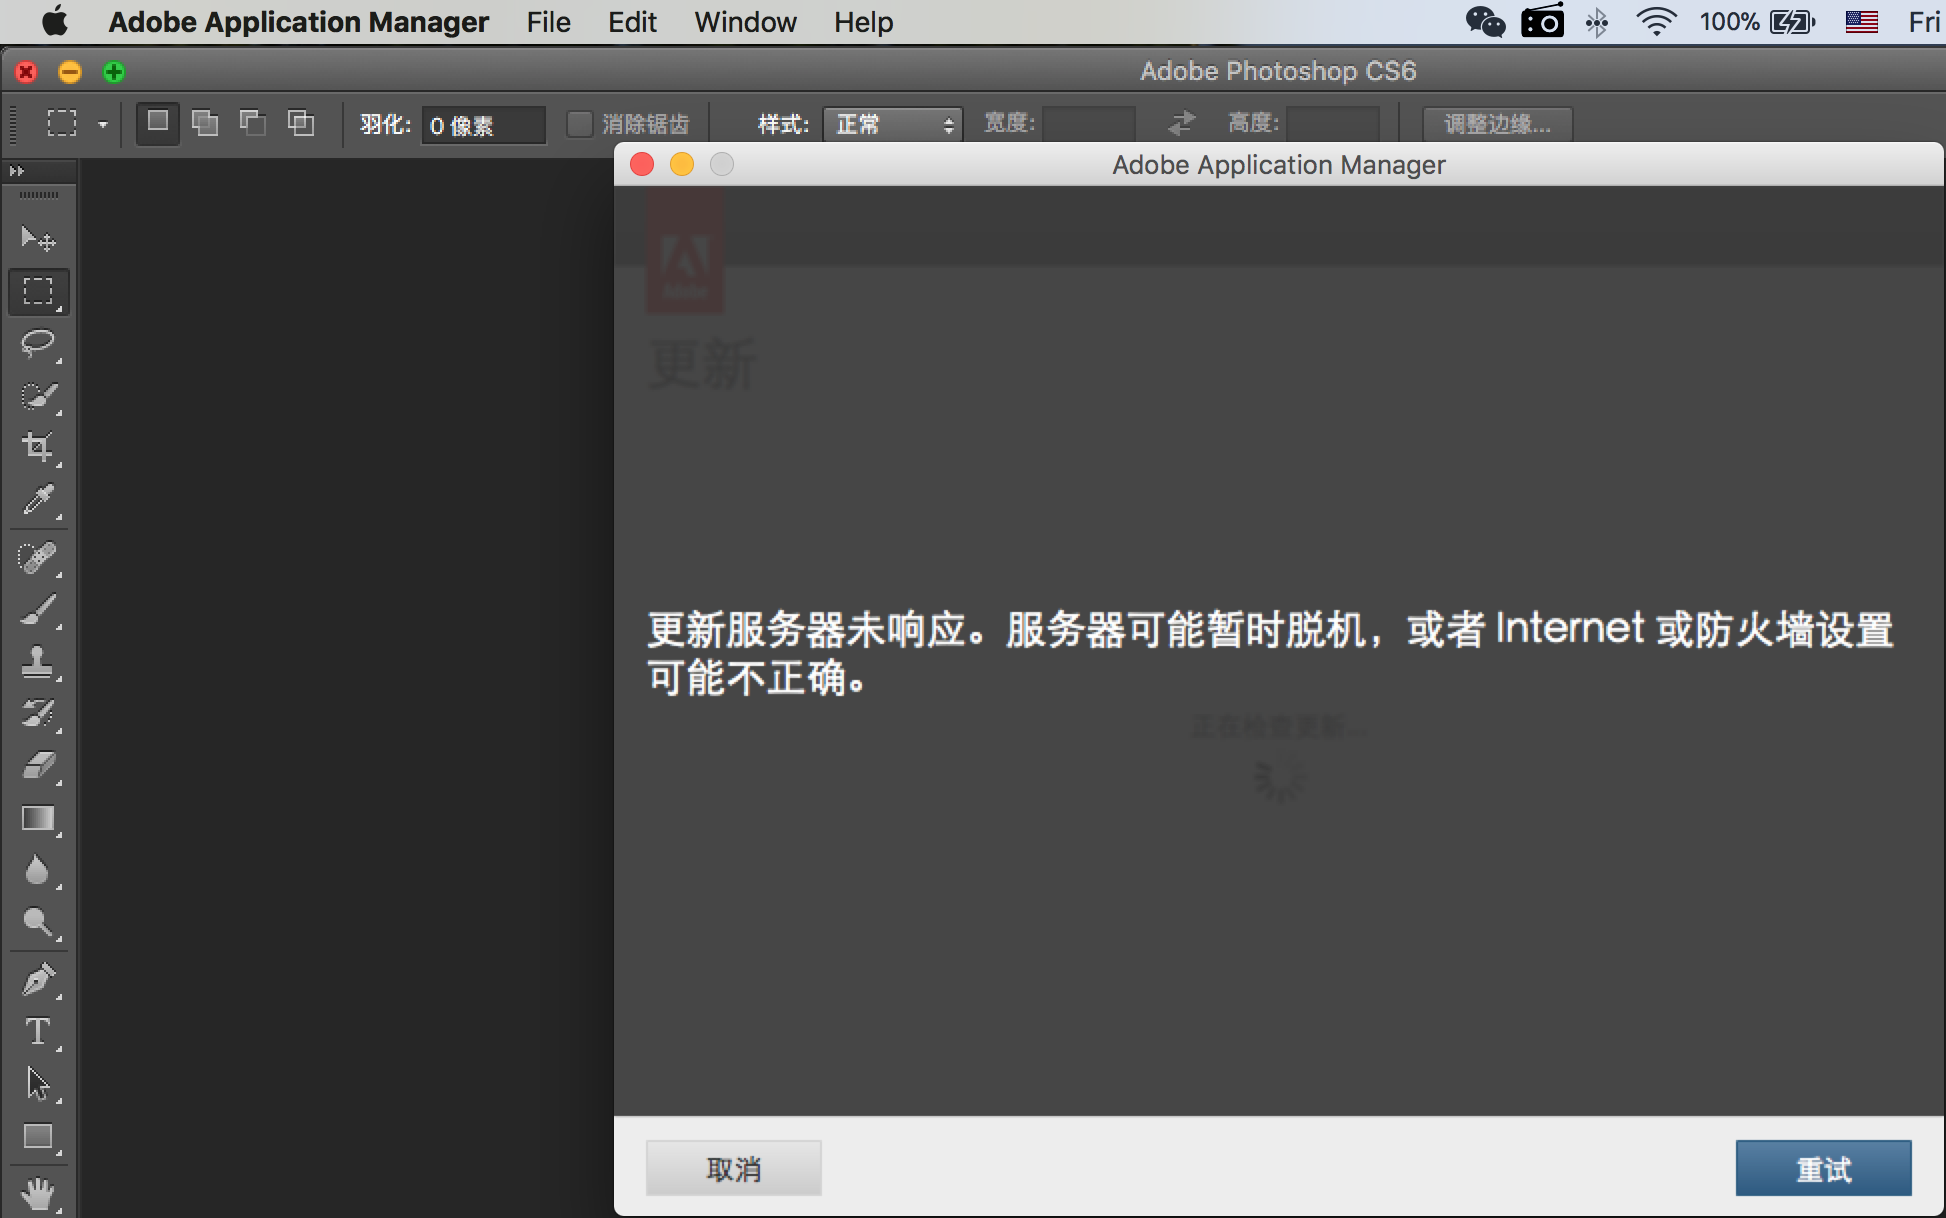The width and height of the screenshot is (1946, 1218).
Task: Click the 宽度 width input field
Action: tap(1089, 124)
